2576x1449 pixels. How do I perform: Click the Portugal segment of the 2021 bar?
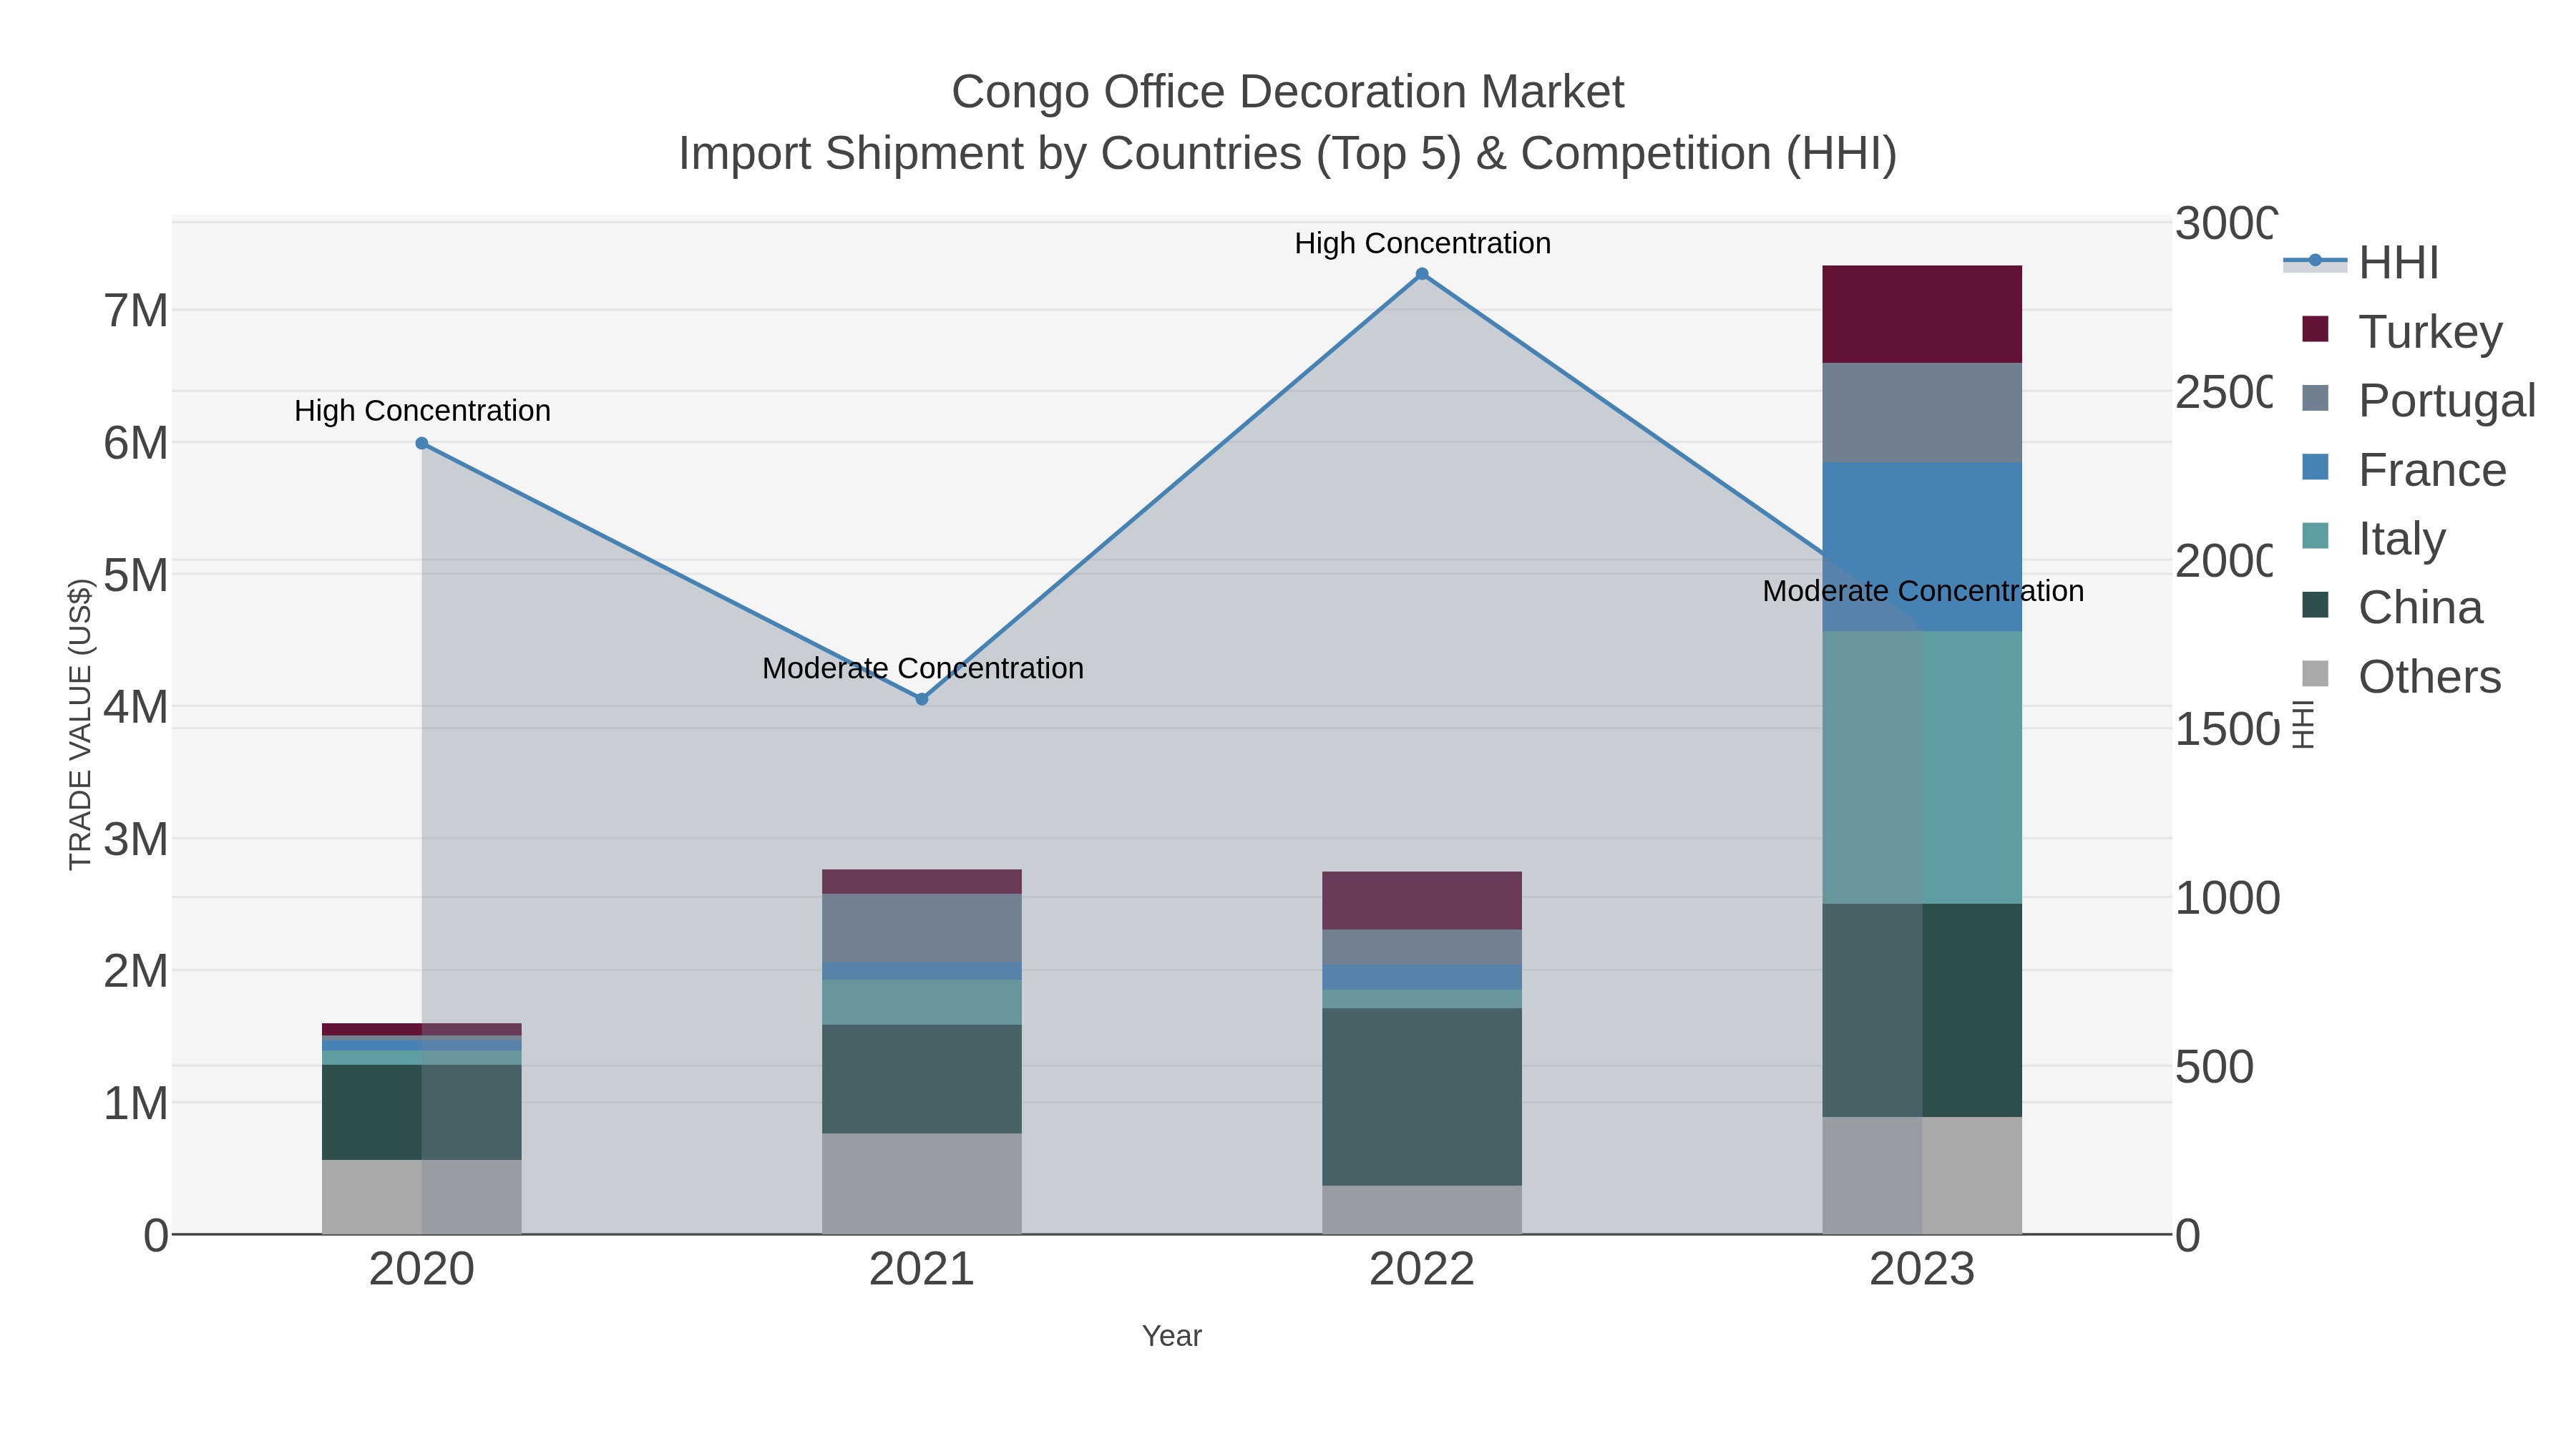pyautogui.click(x=922, y=928)
